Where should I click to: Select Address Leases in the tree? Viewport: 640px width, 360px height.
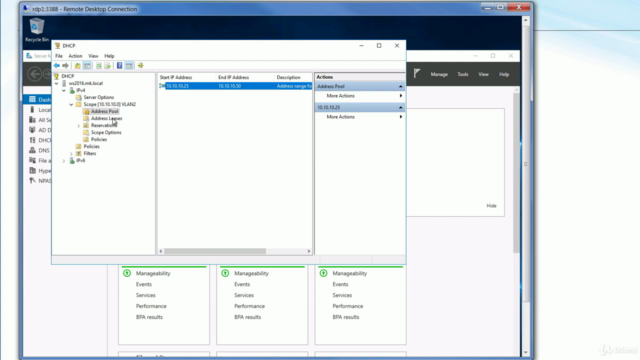click(x=107, y=118)
